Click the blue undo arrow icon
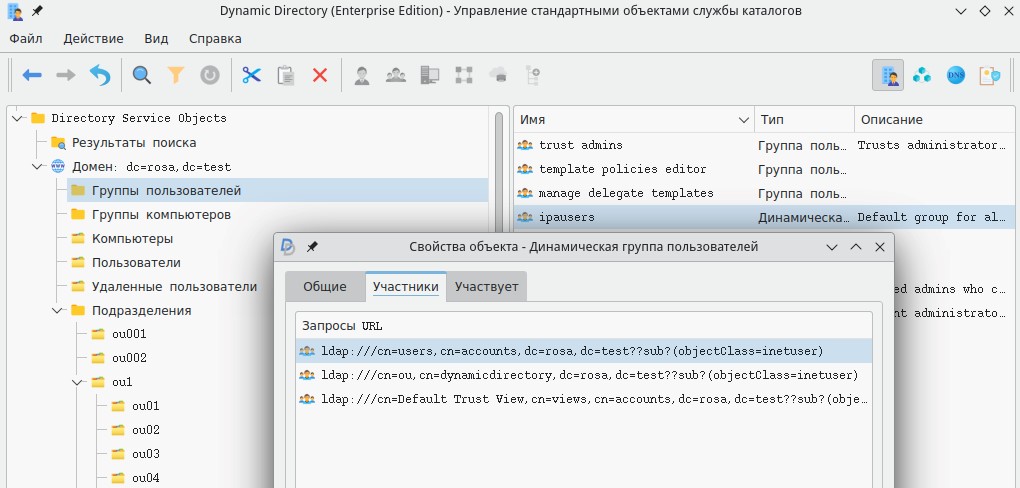 pos(100,75)
